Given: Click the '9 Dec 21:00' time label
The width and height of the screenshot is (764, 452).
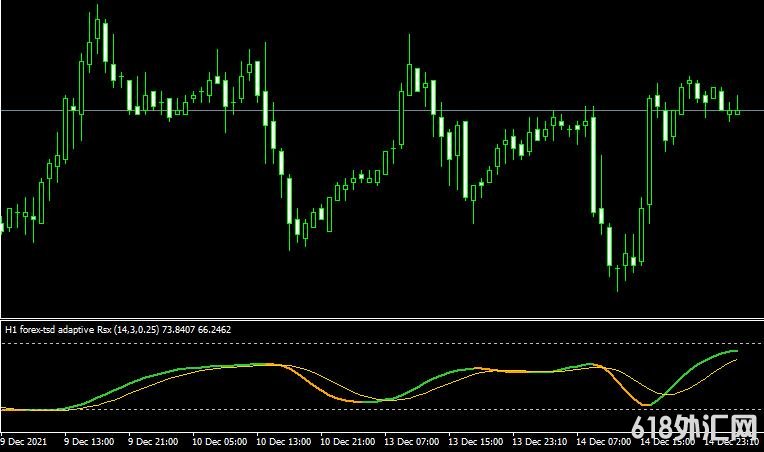Looking at the screenshot, I should coord(153,440).
